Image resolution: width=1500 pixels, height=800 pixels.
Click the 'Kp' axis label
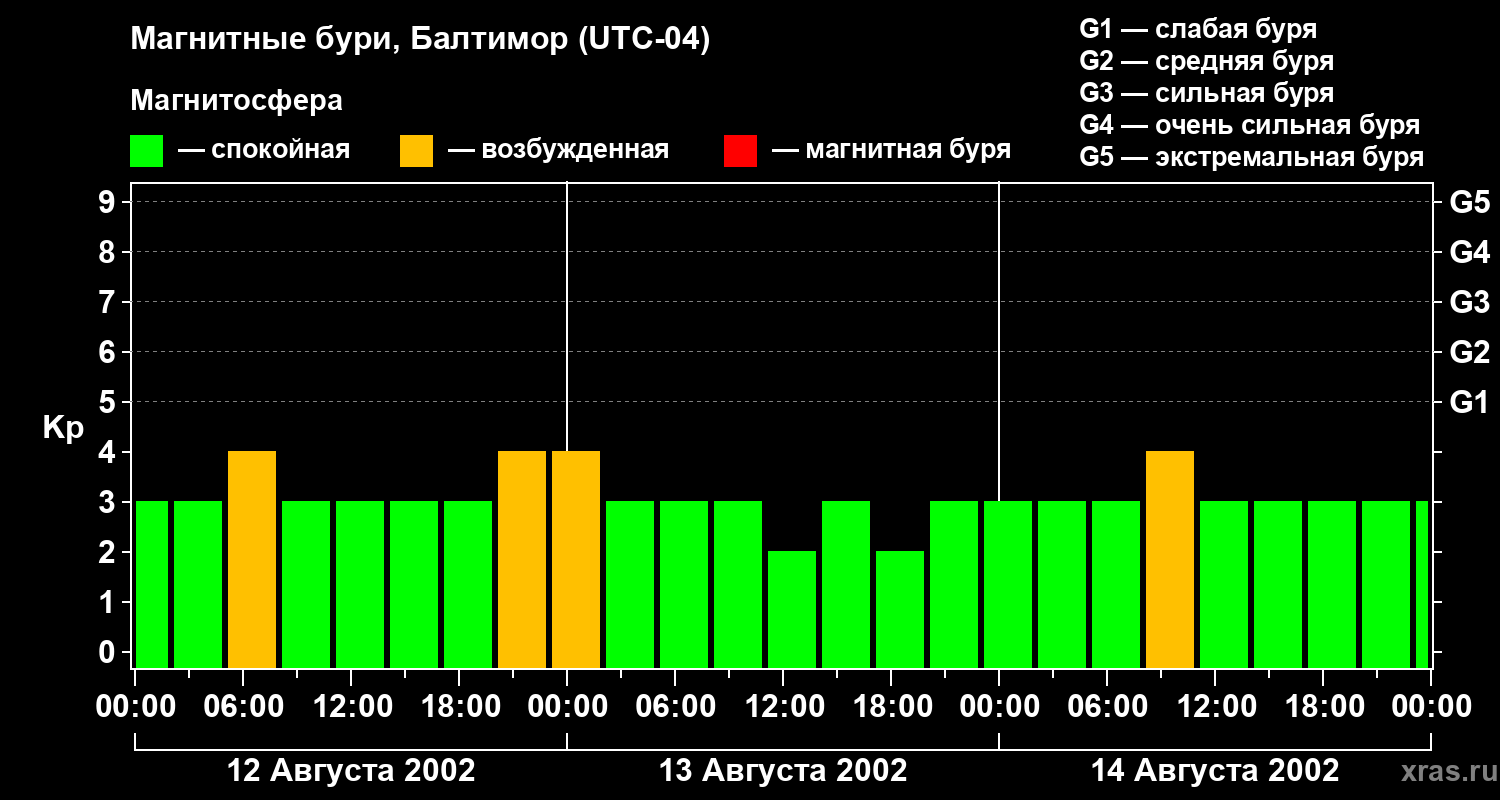tap(63, 428)
